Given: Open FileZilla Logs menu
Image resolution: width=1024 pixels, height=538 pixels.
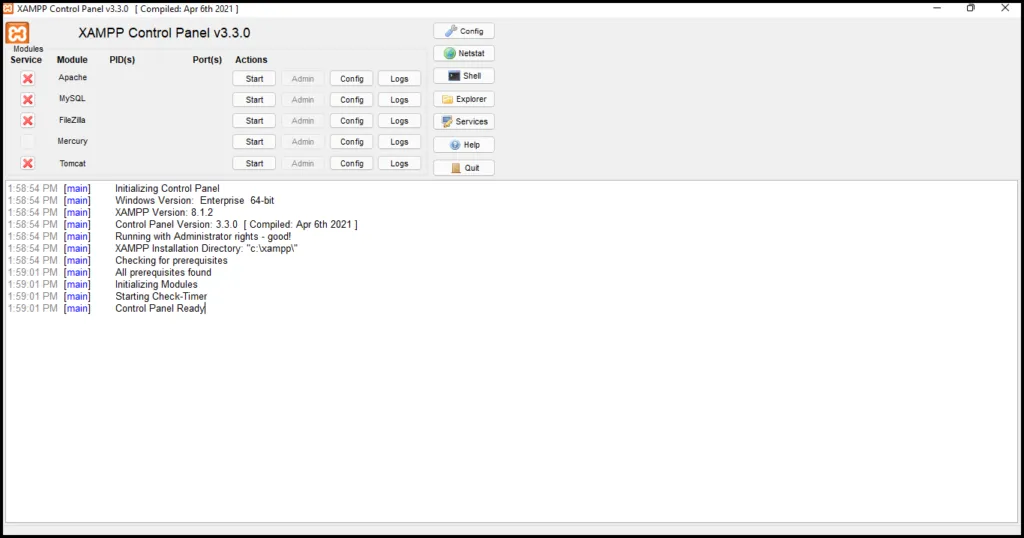Looking at the screenshot, I should pos(399,120).
